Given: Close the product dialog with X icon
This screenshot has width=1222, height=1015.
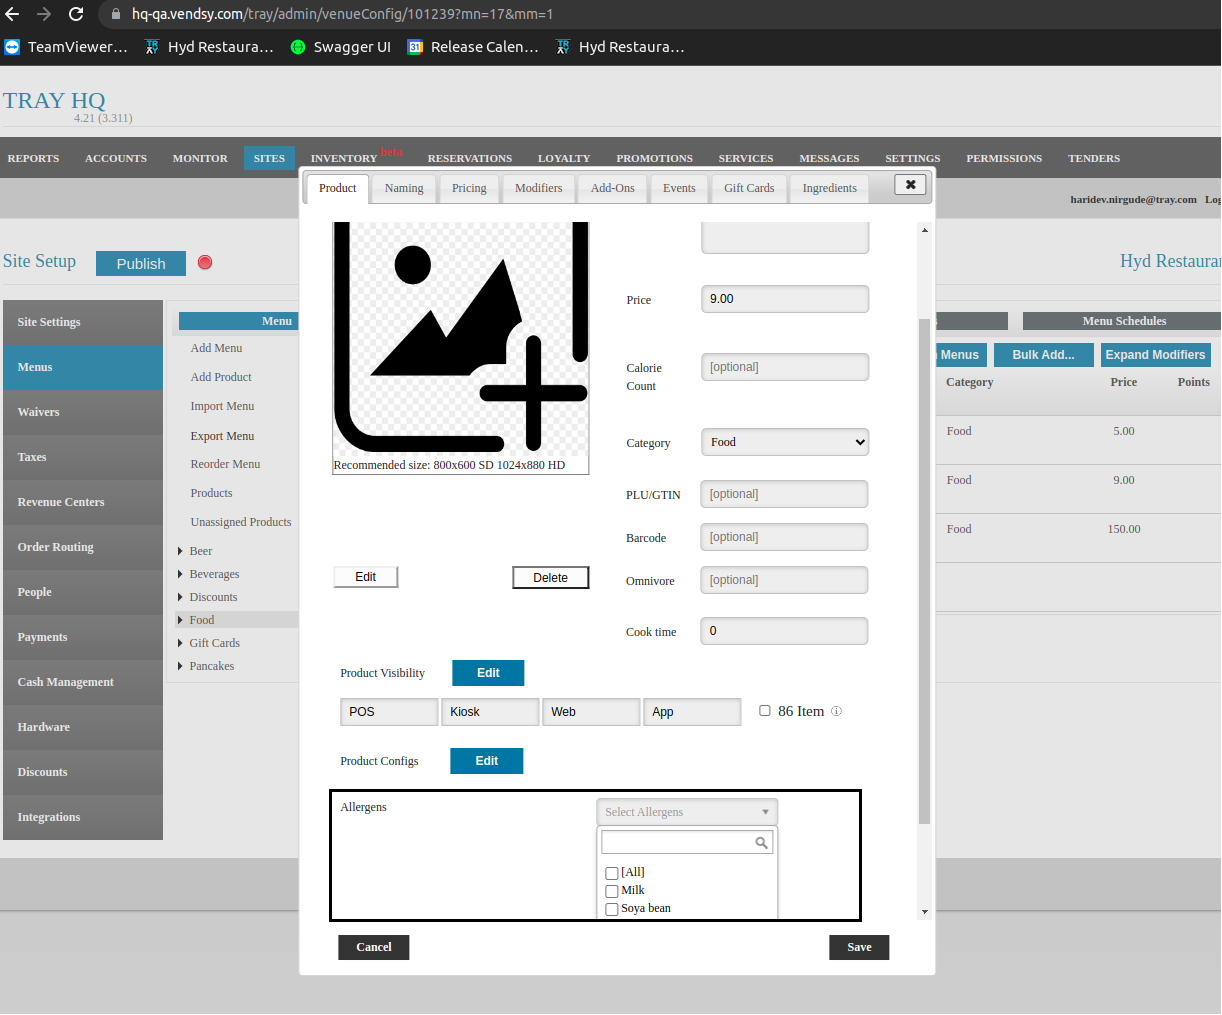Looking at the screenshot, I should coord(910,185).
